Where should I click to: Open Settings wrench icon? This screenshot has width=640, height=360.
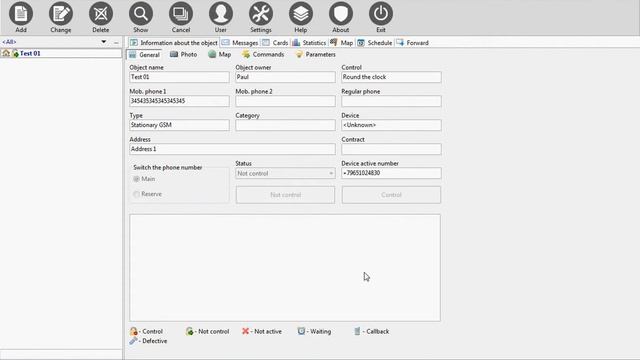pos(261,14)
